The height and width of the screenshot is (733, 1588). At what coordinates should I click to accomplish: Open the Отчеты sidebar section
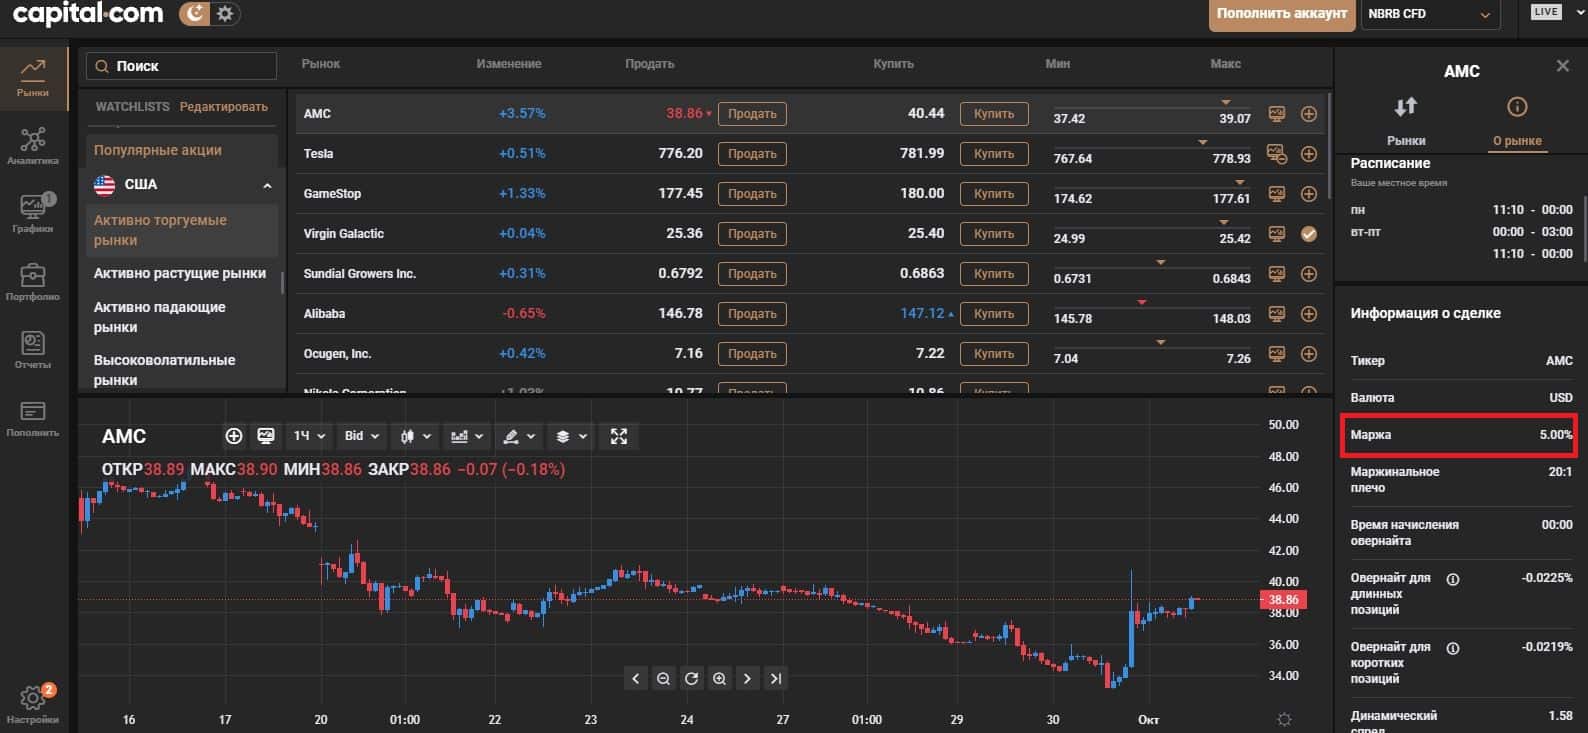point(33,350)
